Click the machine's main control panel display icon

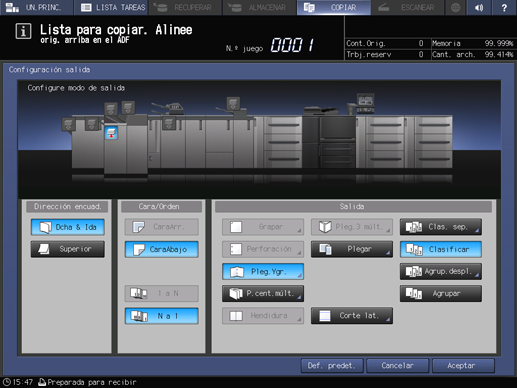[365, 104]
